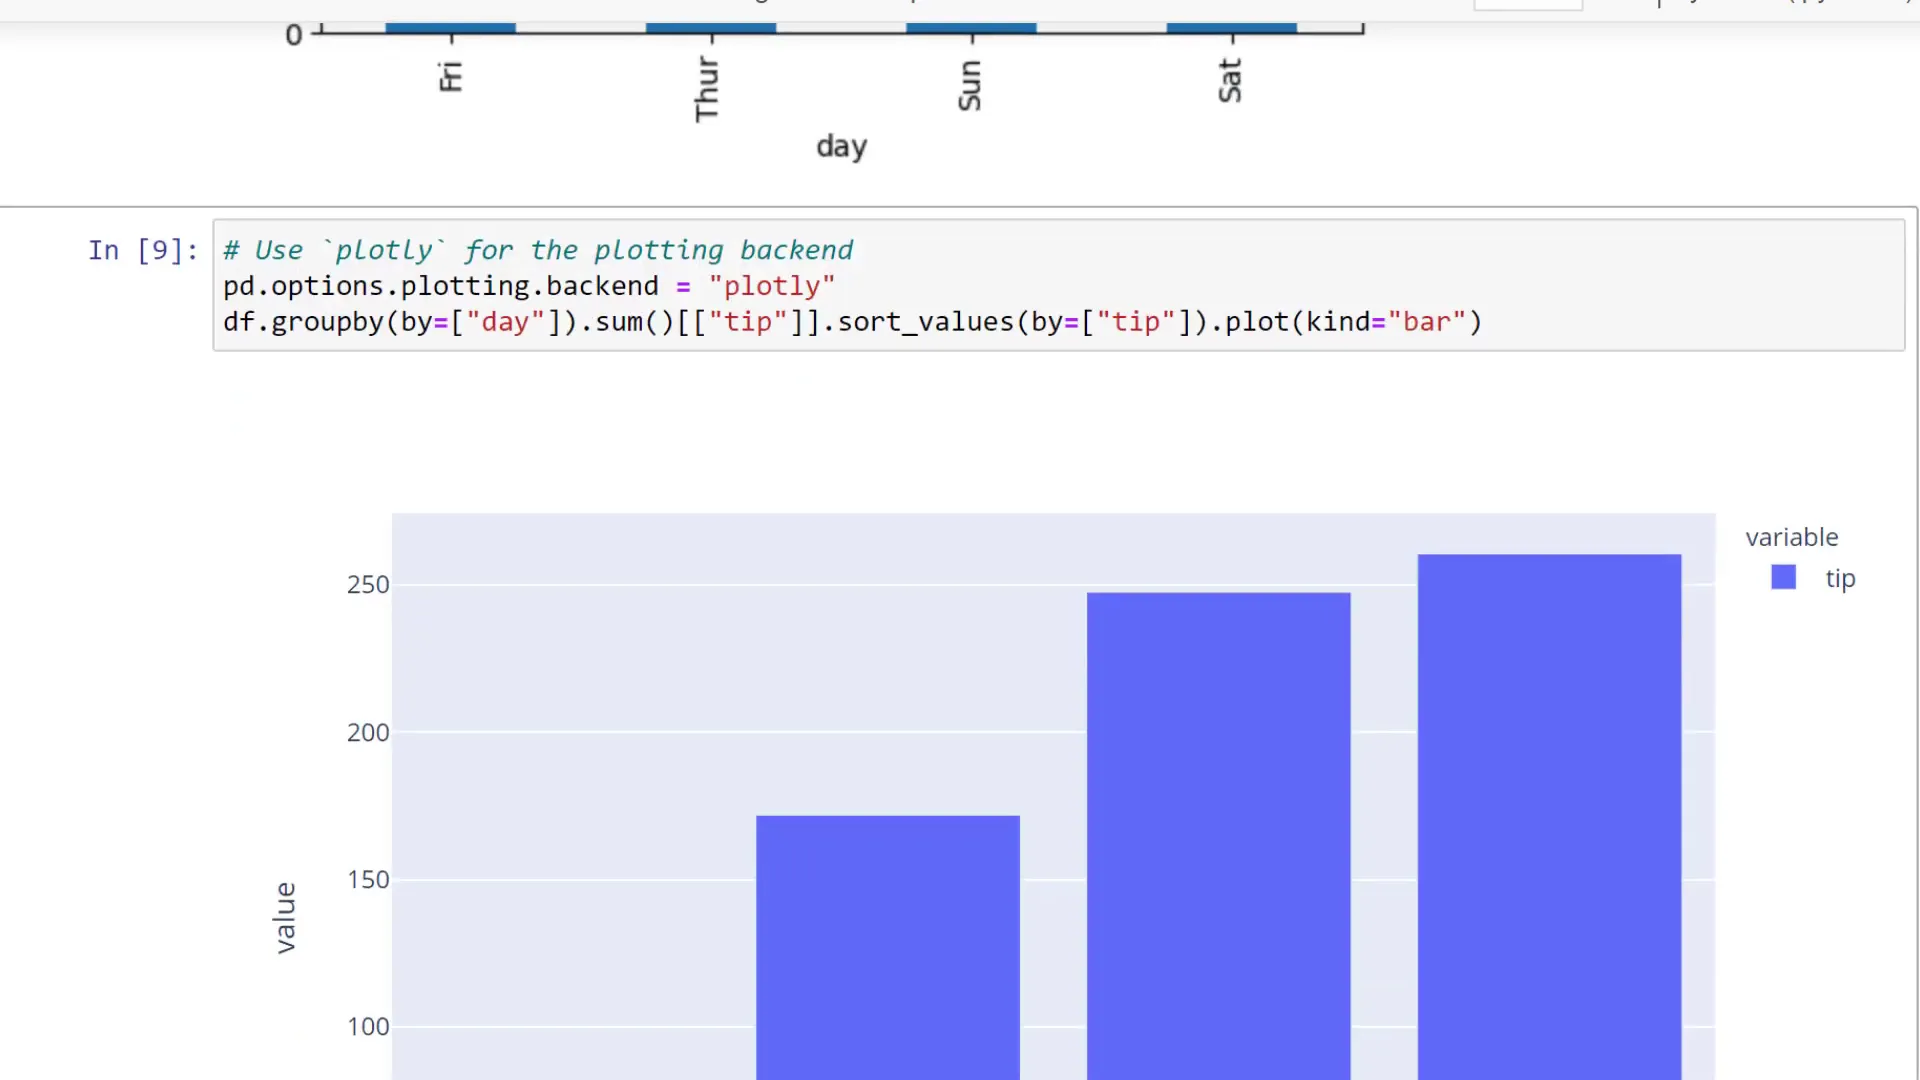The height and width of the screenshot is (1080, 1920).
Task: Click the "day" axis title on the top chart
Action: pos(841,146)
